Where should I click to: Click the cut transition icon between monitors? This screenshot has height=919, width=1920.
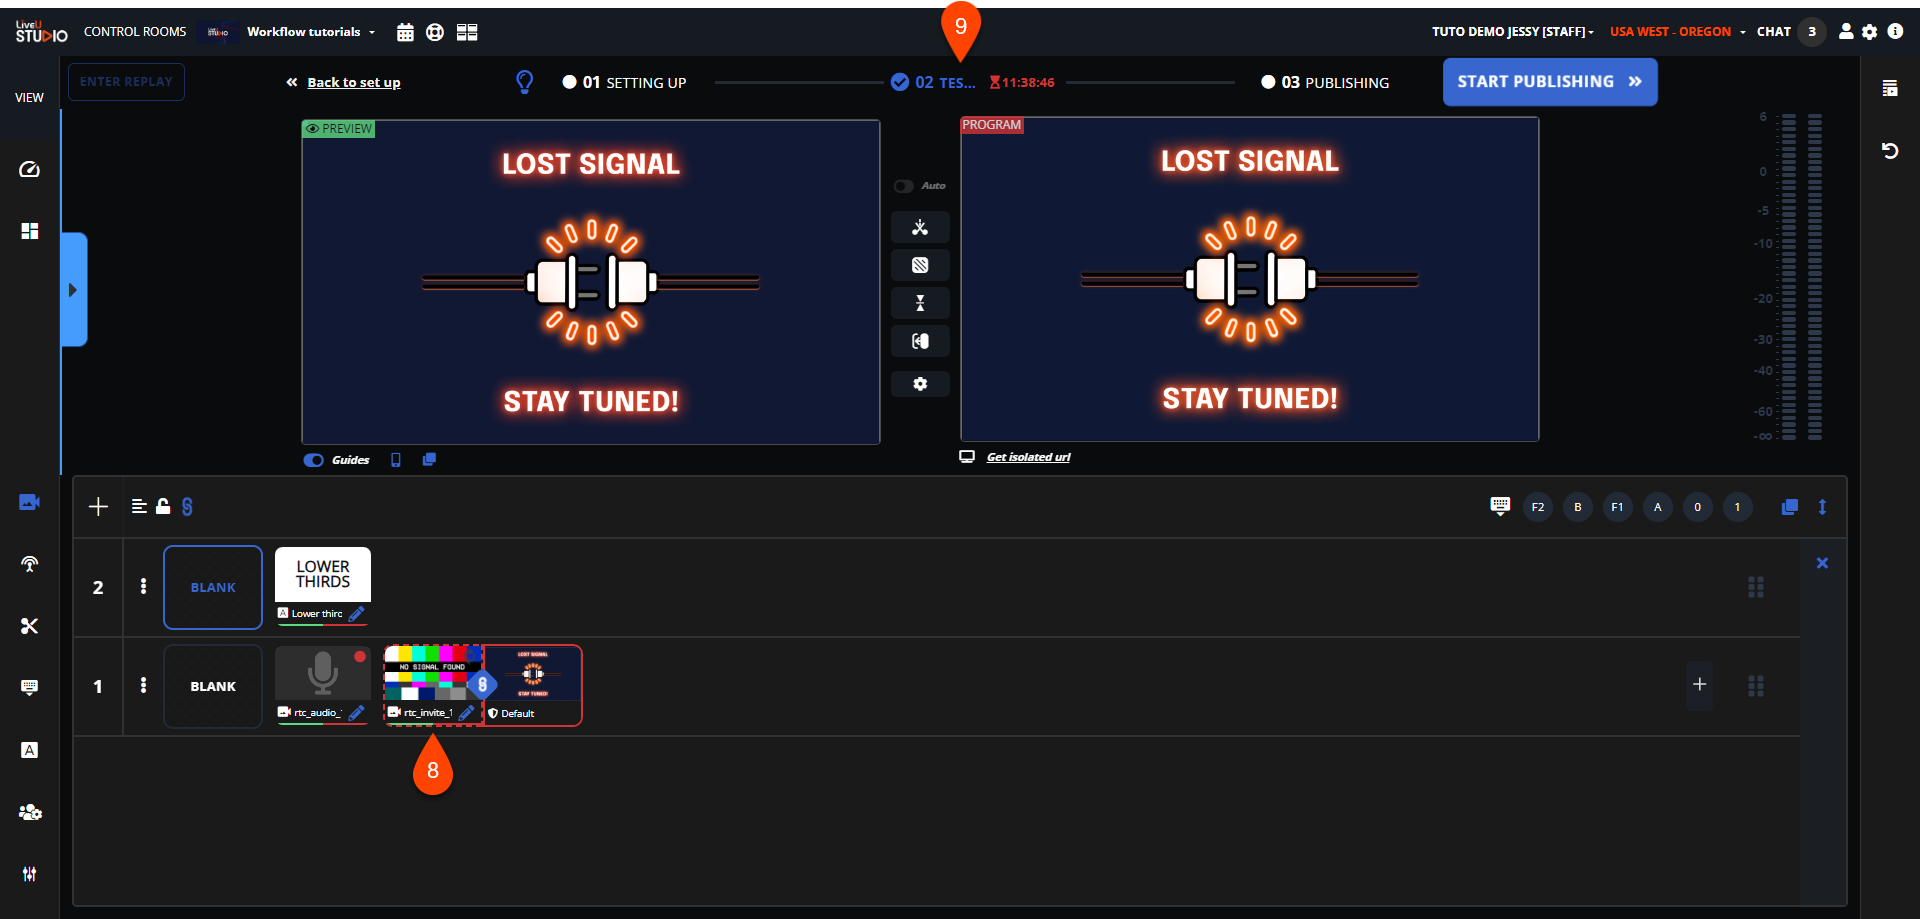920,227
